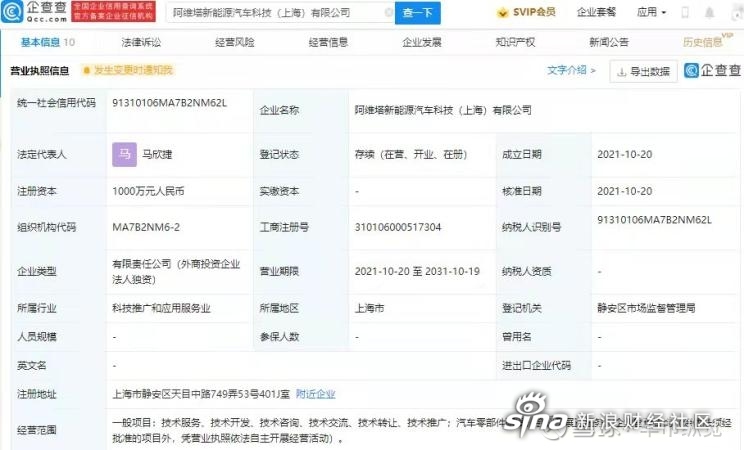This screenshot has width=744, height=450.
Task: Click the SVIP crown icon
Action: coord(502,13)
